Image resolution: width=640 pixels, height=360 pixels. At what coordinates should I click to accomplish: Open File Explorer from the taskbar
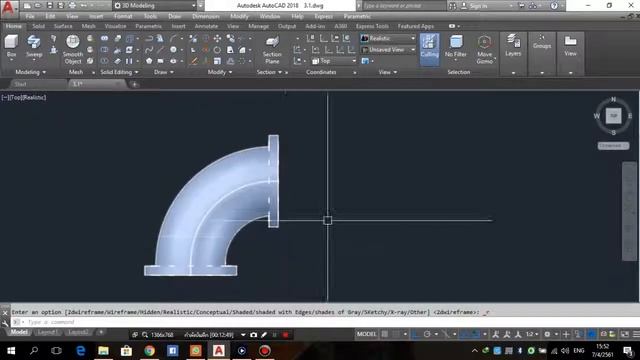pos(103,351)
